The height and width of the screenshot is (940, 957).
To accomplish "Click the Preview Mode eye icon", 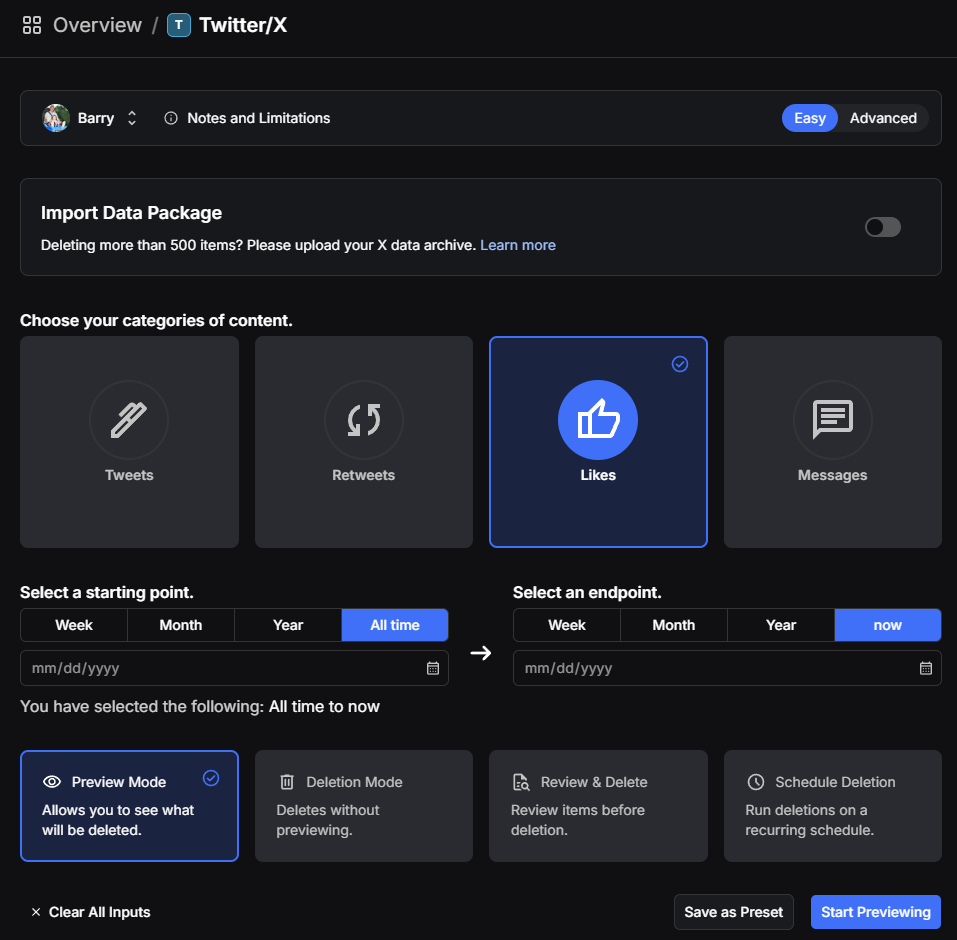I will (52, 782).
